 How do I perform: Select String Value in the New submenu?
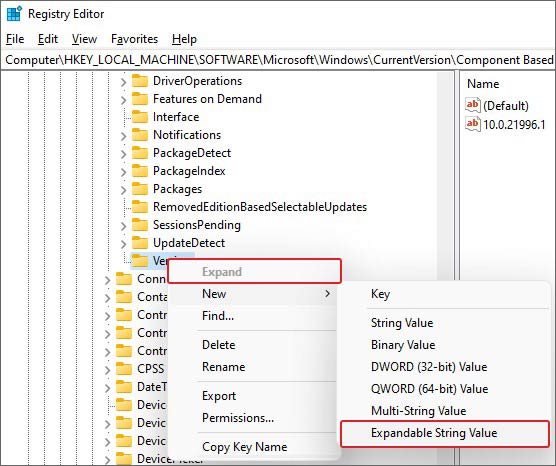pos(445,323)
